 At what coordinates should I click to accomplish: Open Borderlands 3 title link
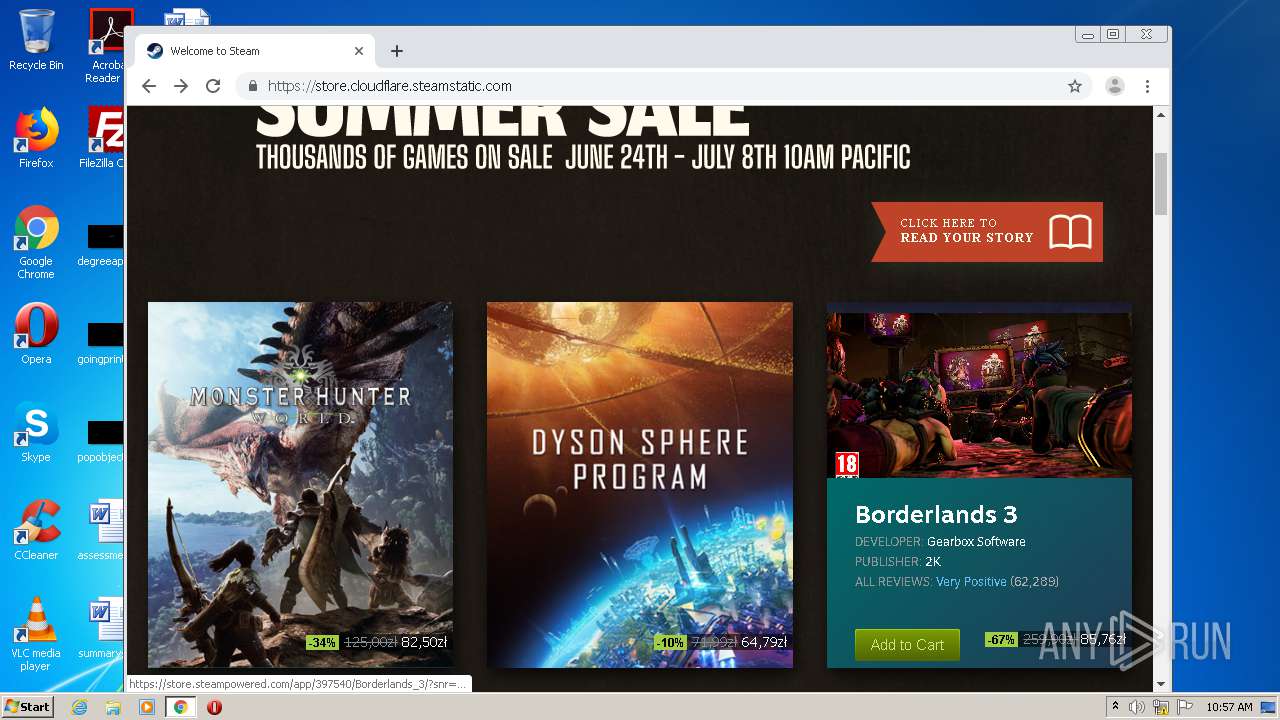coord(936,515)
